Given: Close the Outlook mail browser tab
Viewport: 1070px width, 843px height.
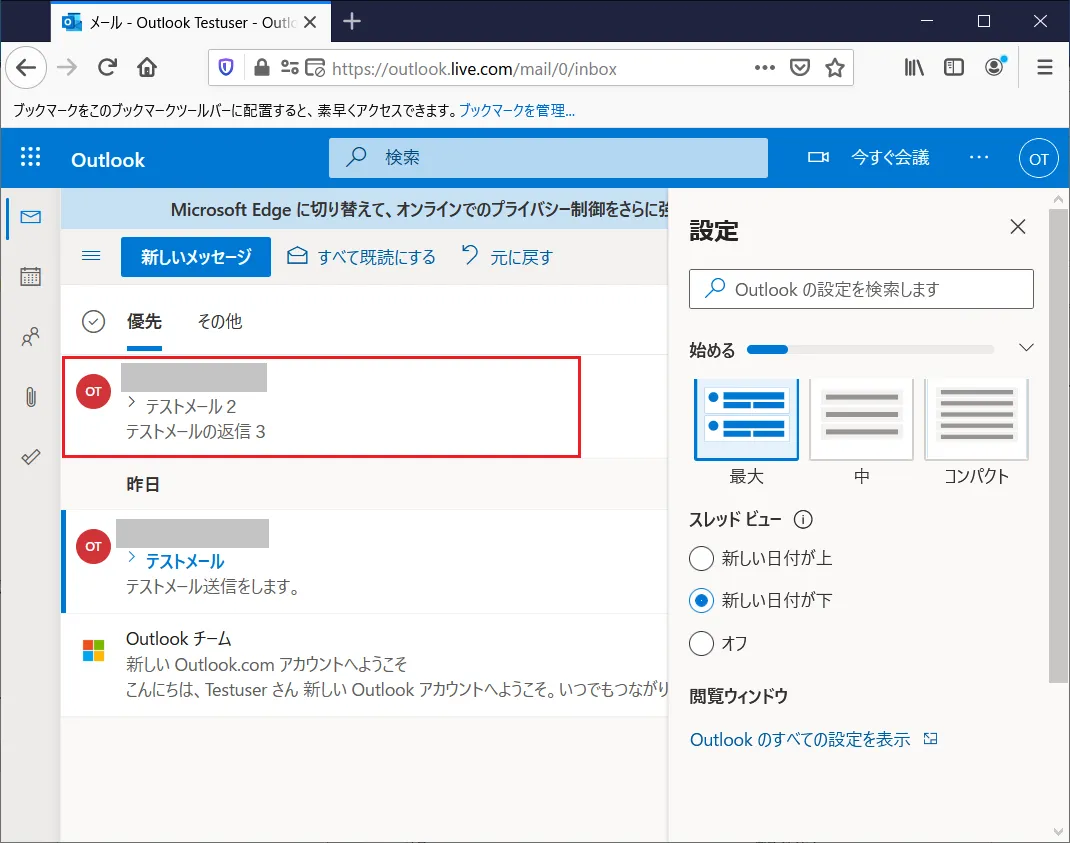Looking at the screenshot, I should pos(310,23).
